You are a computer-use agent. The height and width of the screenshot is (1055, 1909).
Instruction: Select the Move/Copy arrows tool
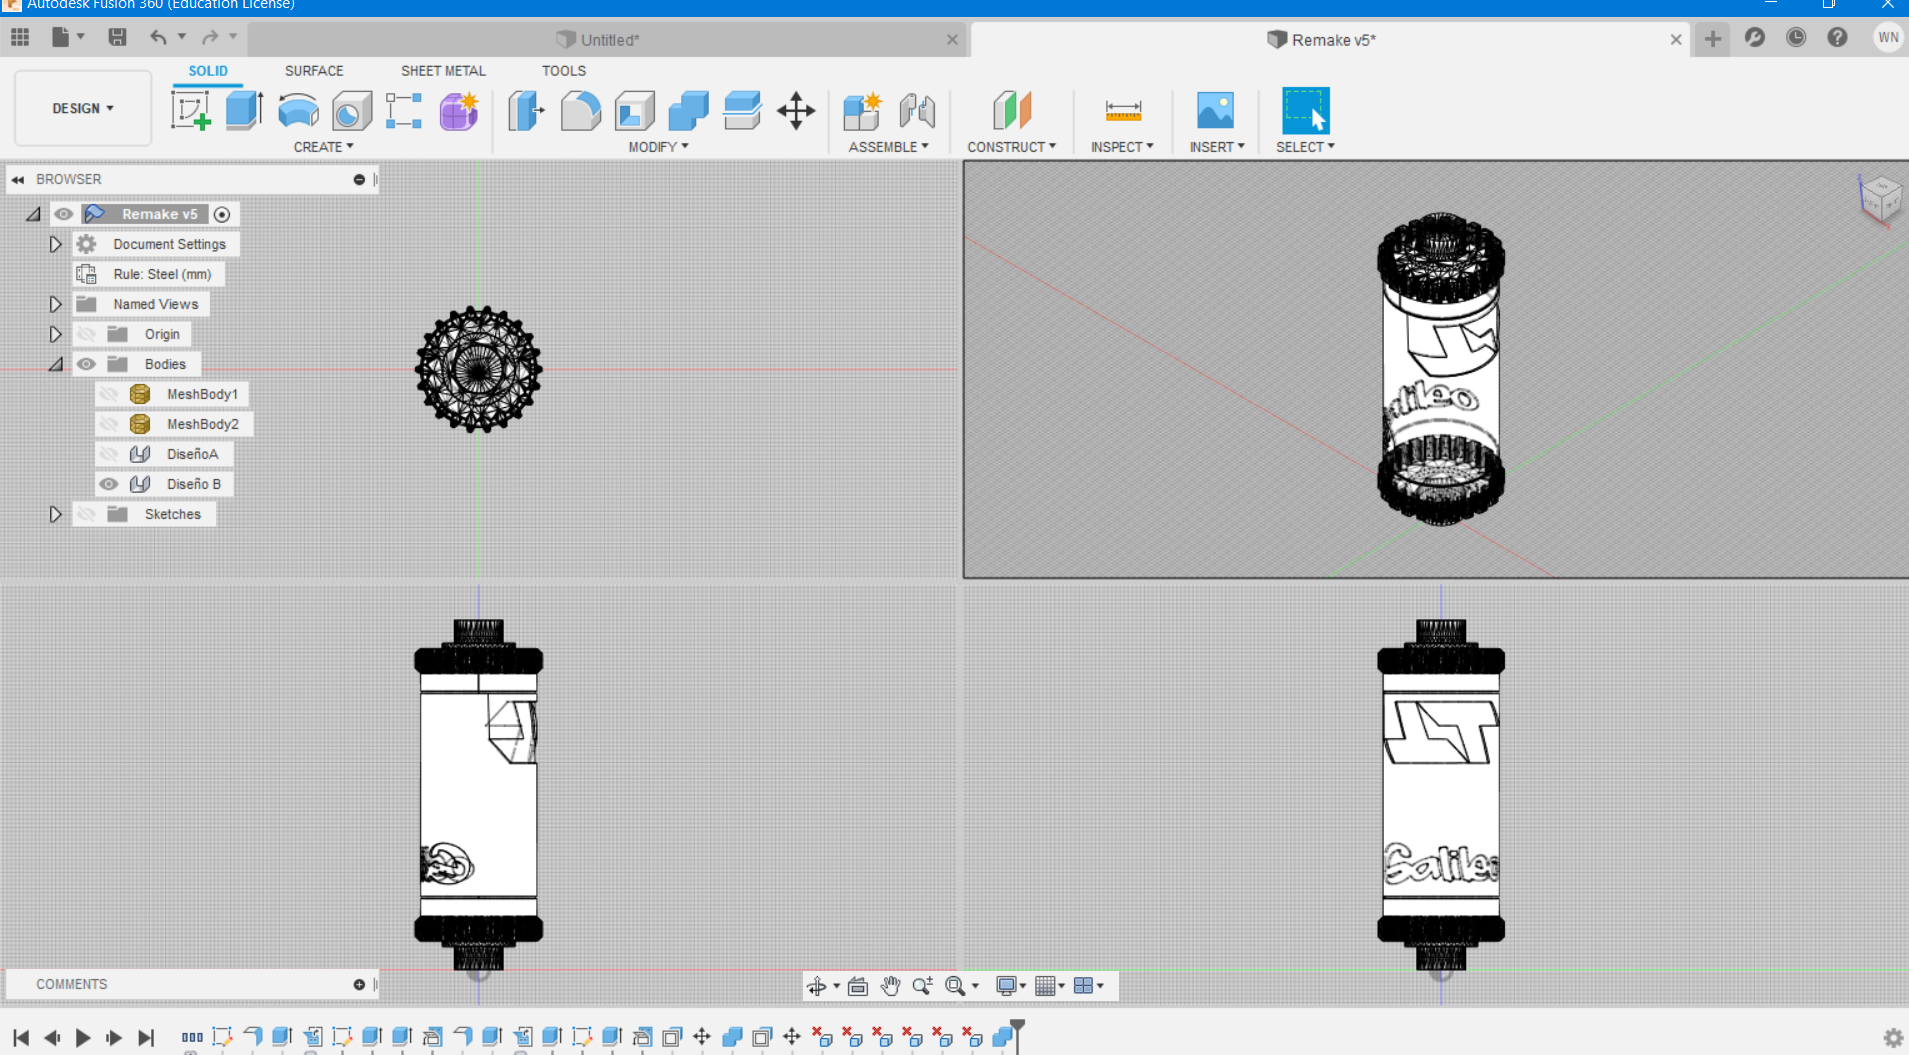[796, 110]
